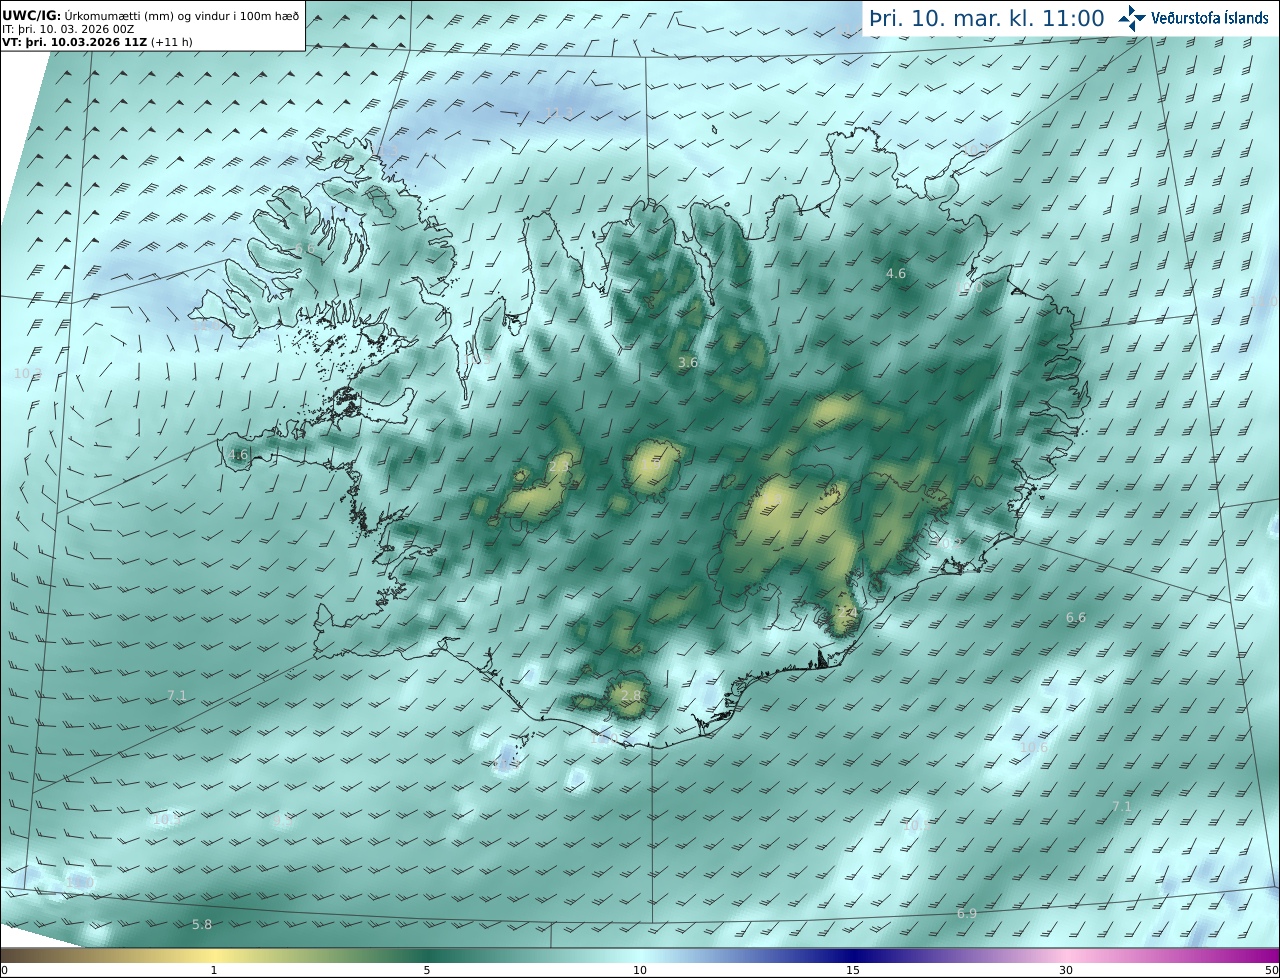Click the 2.8 value over the southern glacier

pos(631,695)
